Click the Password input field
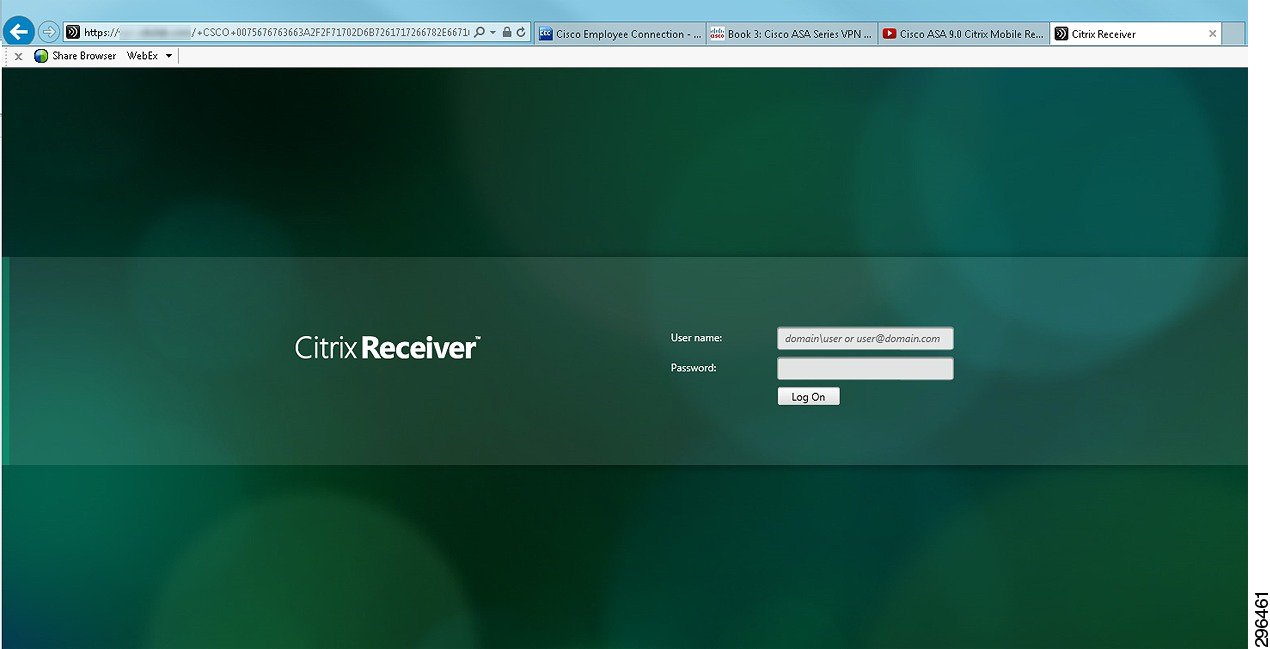1270x649 pixels. click(865, 368)
